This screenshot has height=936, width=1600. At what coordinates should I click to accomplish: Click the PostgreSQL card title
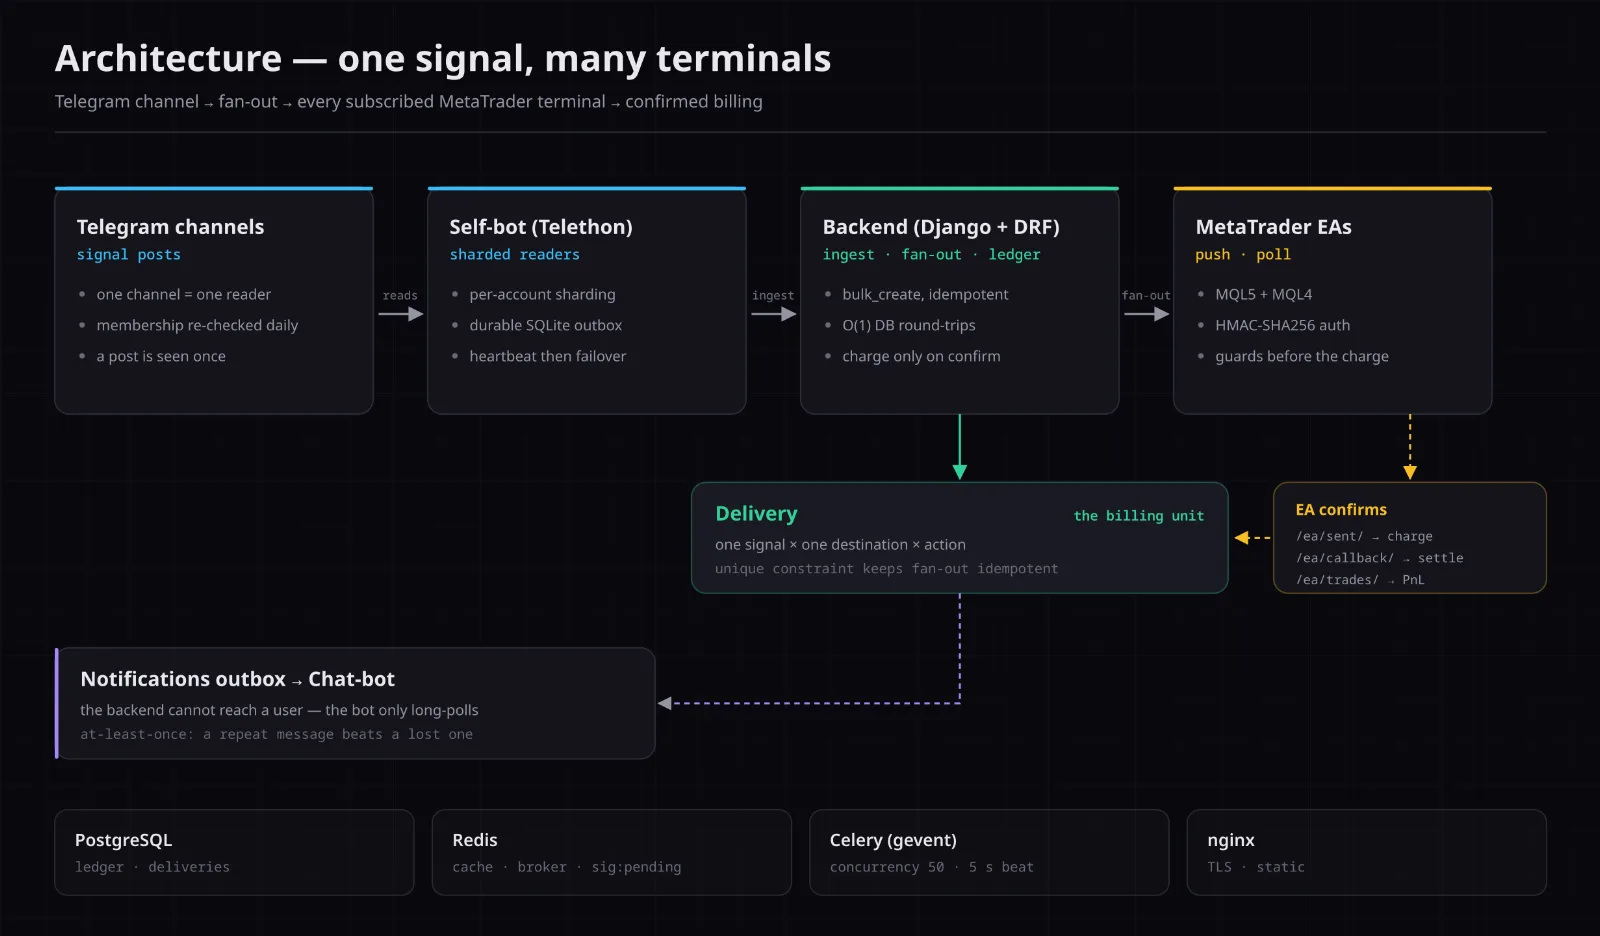pos(123,840)
